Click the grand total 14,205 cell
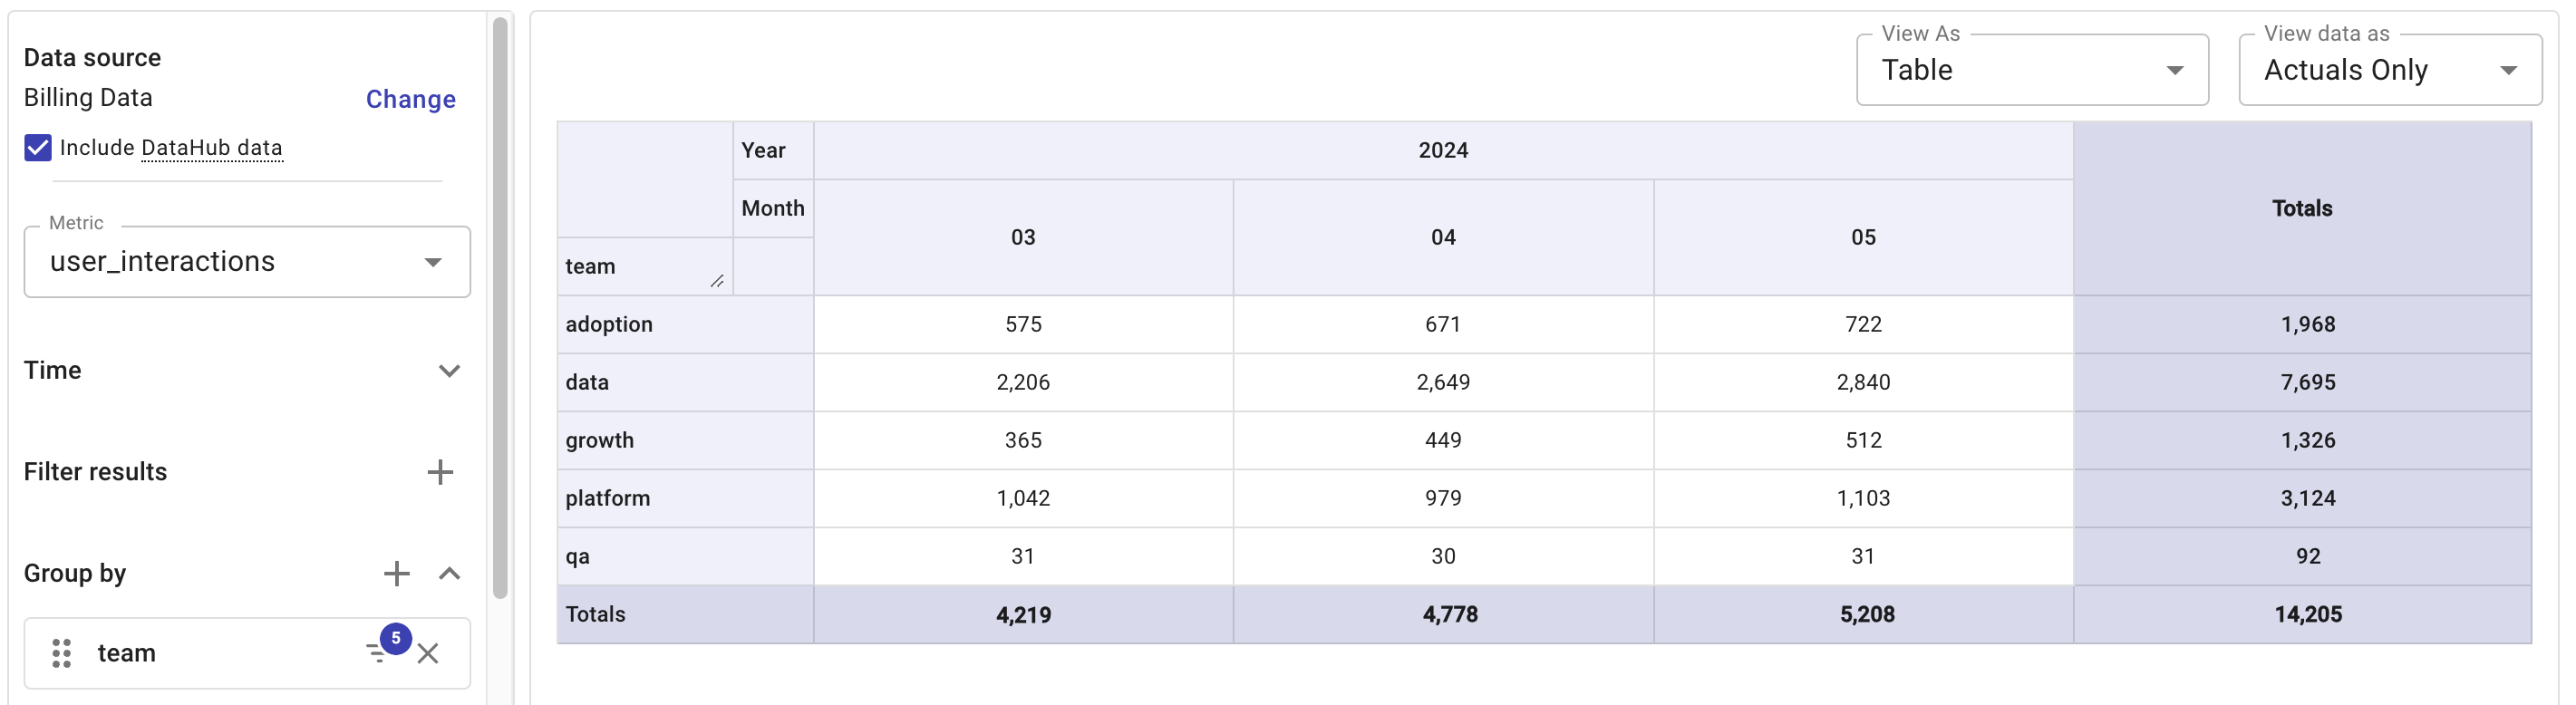The height and width of the screenshot is (705, 2576). (2306, 614)
